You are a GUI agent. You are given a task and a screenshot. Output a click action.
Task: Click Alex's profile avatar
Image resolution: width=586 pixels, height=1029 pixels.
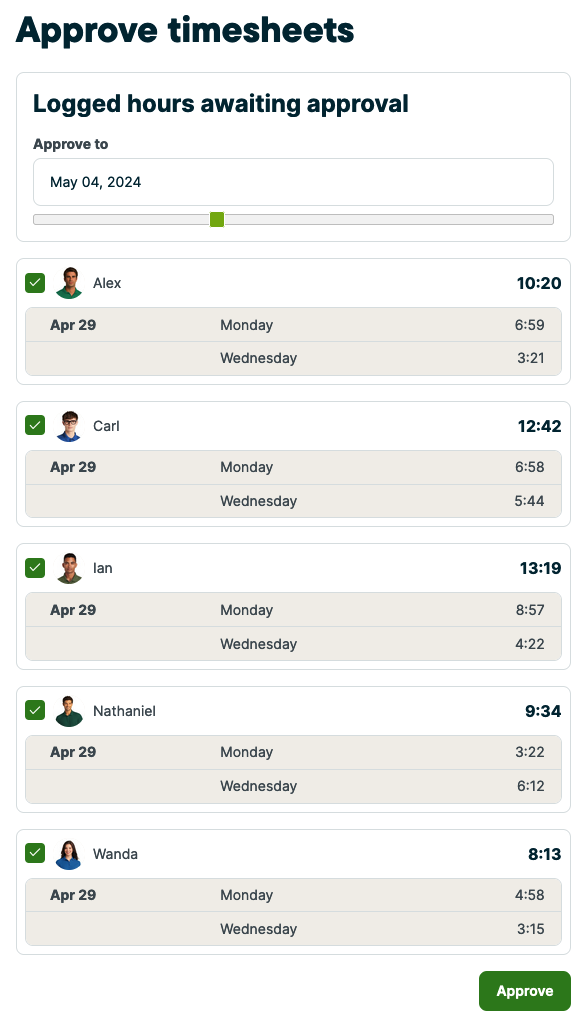point(69,283)
